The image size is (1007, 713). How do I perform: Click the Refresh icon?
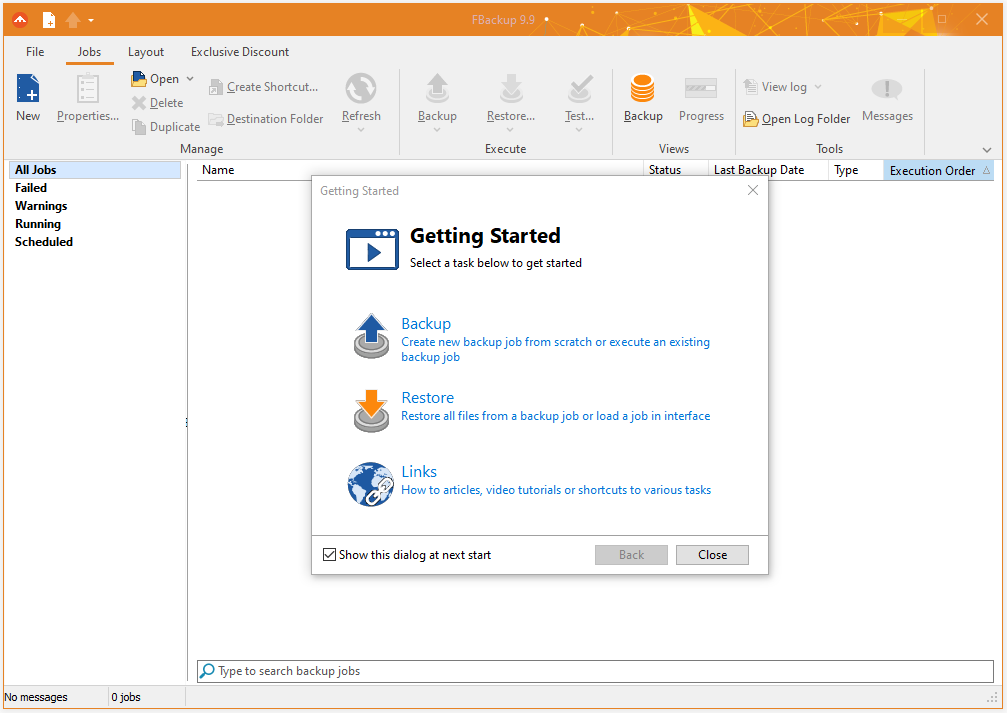[361, 88]
